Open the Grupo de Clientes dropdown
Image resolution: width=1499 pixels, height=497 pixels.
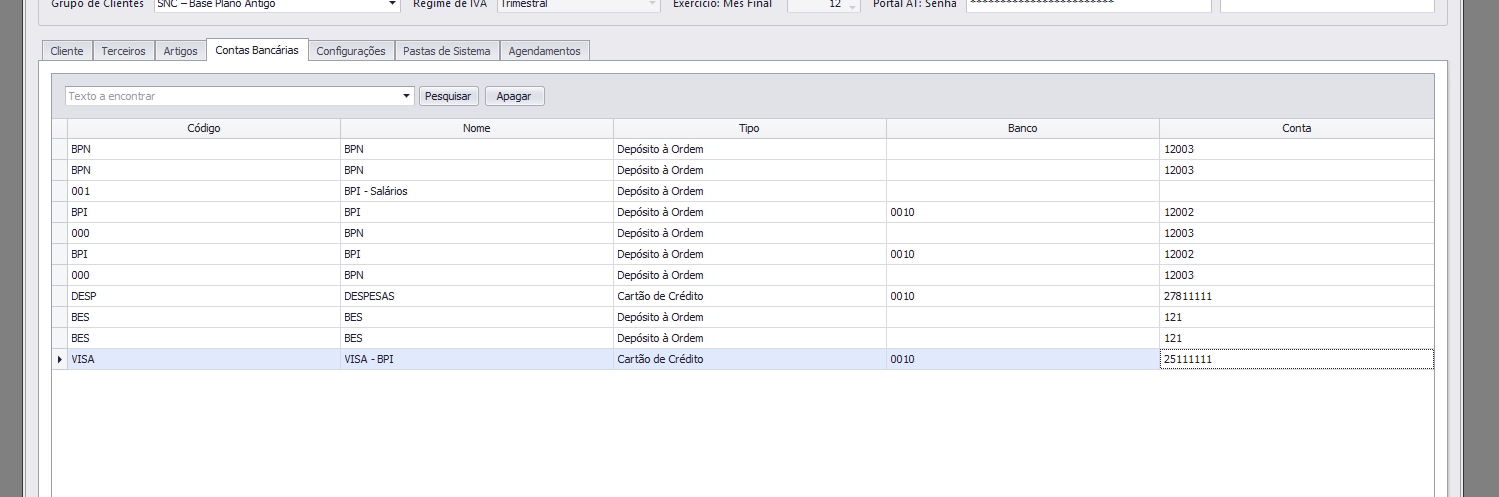pos(392,4)
